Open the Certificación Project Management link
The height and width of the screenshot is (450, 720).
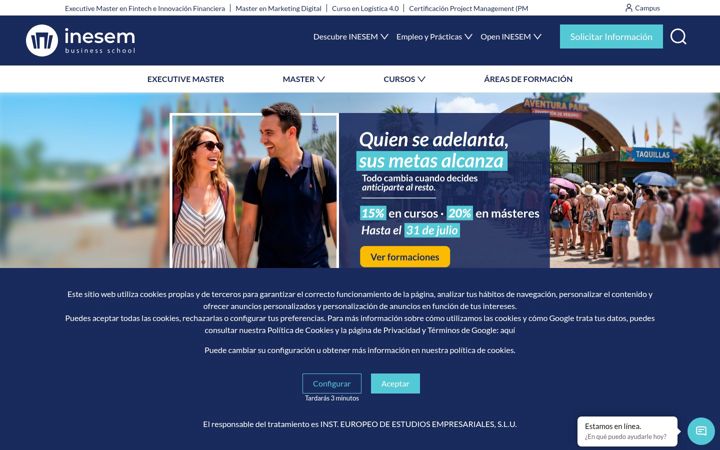click(468, 8)
